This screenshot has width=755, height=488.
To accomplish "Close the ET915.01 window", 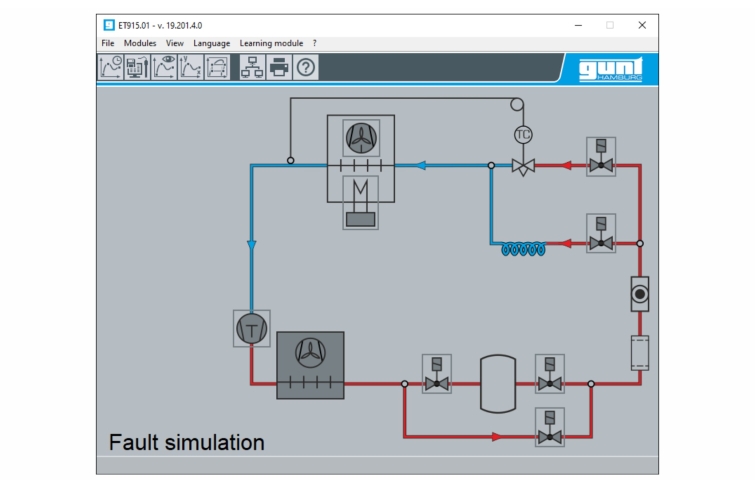I will click(x=642, y=25).
